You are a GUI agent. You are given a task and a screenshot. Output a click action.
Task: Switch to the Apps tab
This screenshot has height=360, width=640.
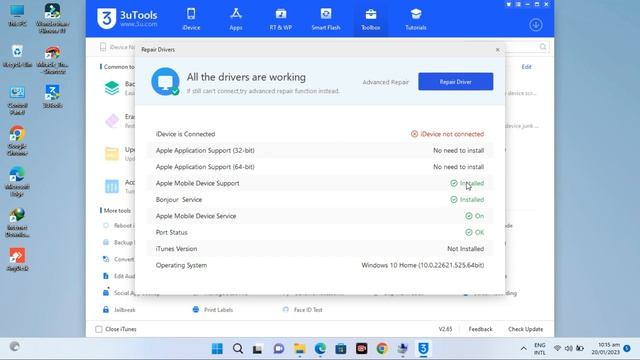(236, 19)
